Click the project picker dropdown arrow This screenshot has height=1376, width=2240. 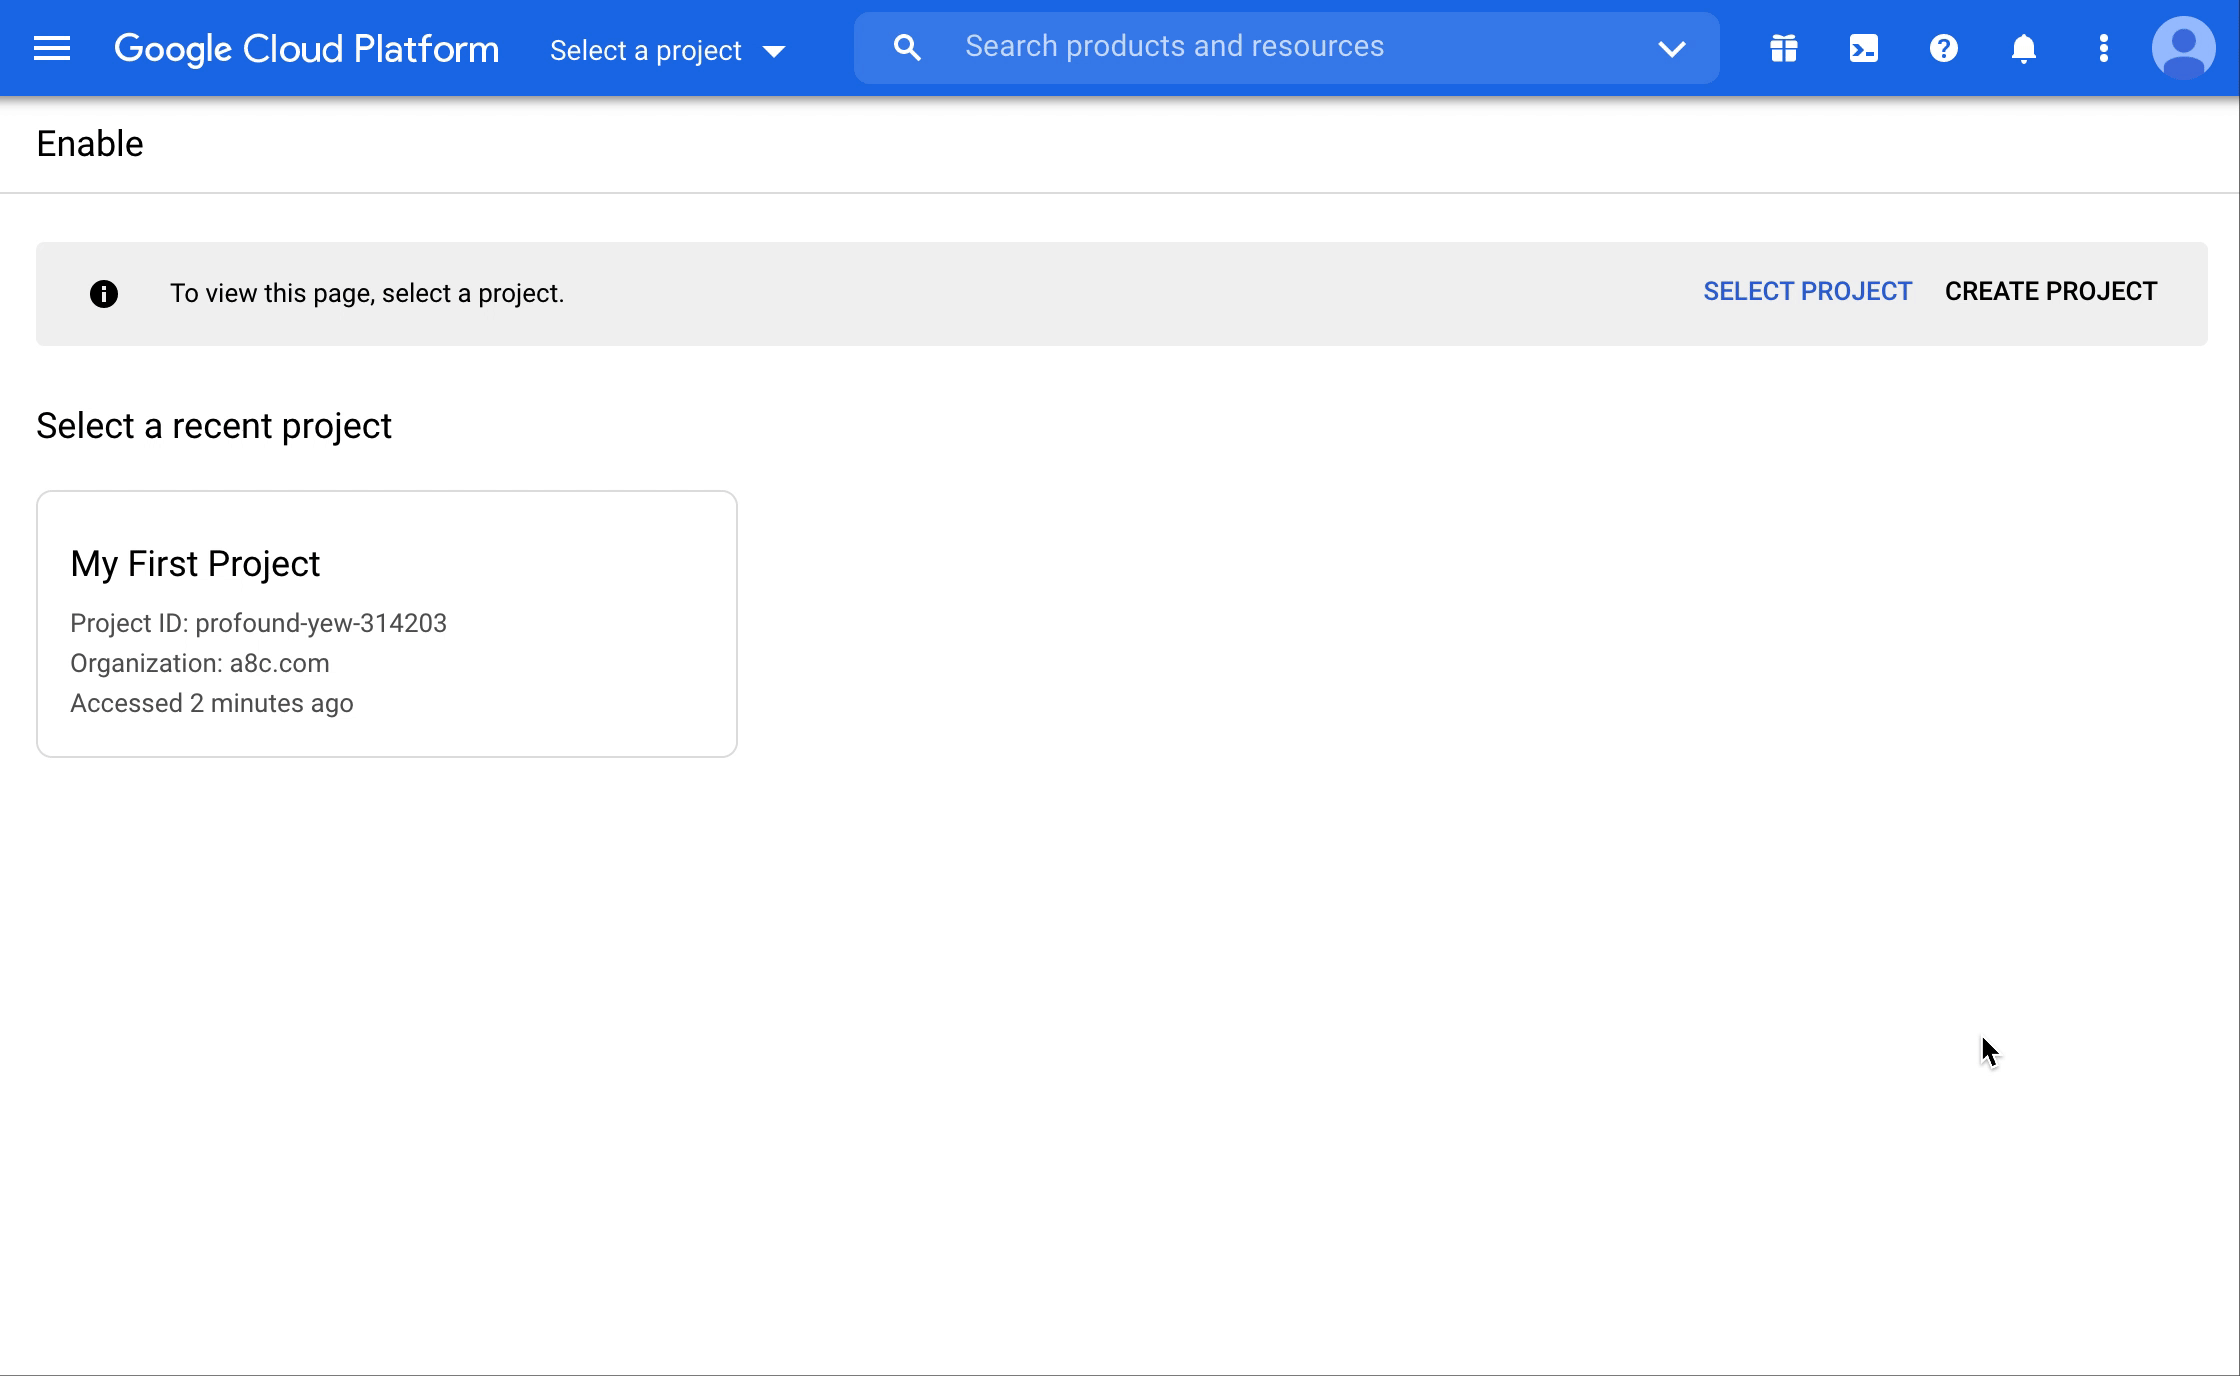pos(773,51)
